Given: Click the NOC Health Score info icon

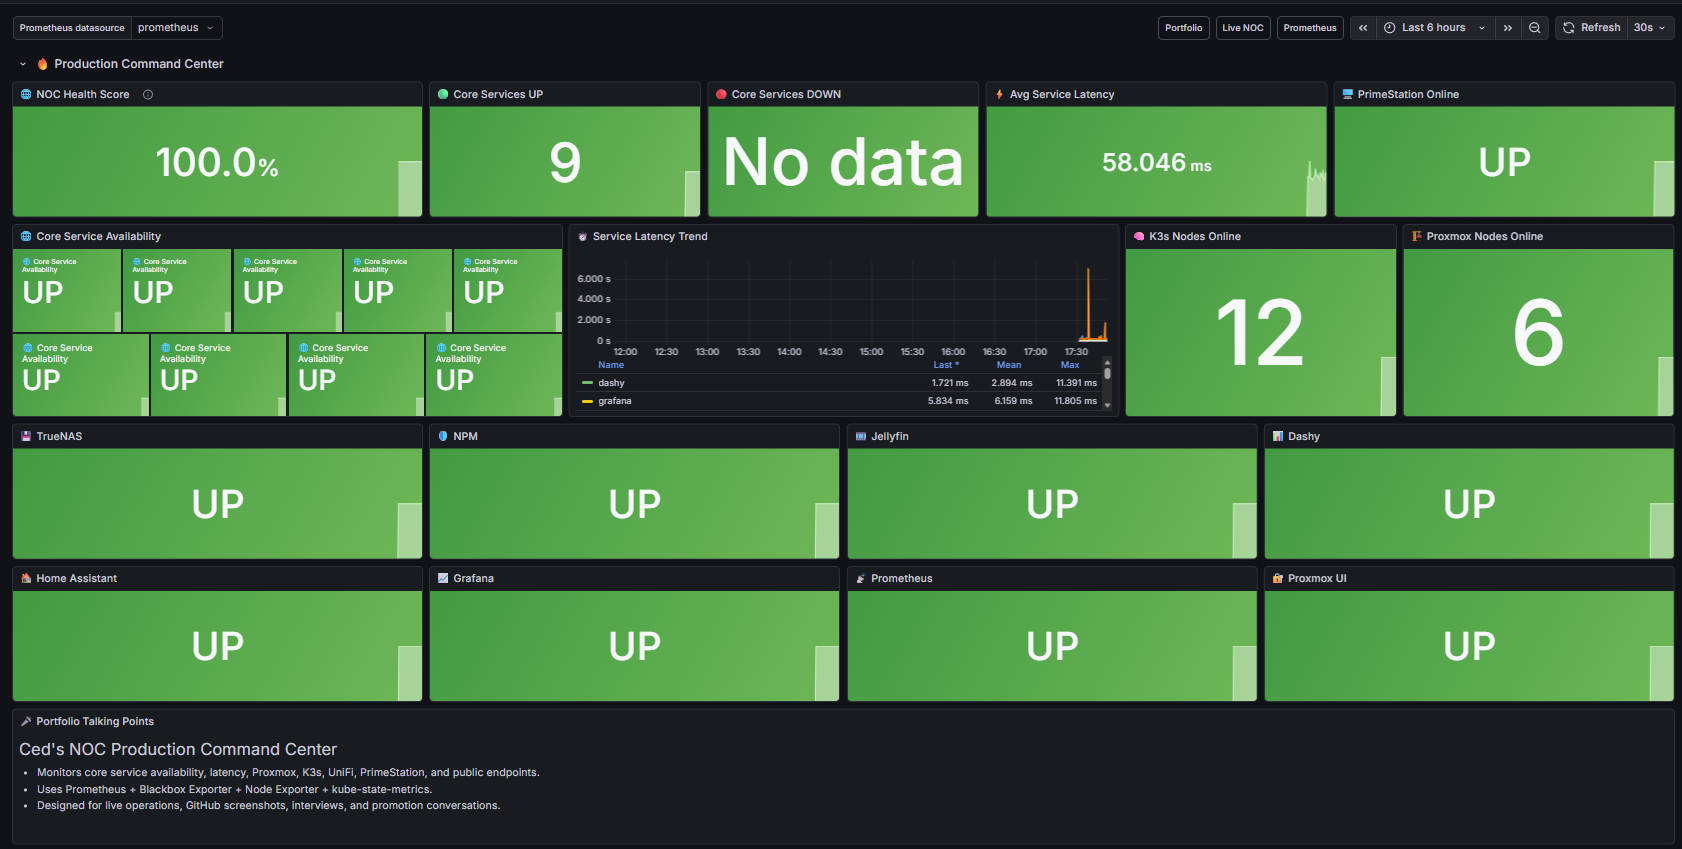Looking at the screenshot, I should point(148,94).
